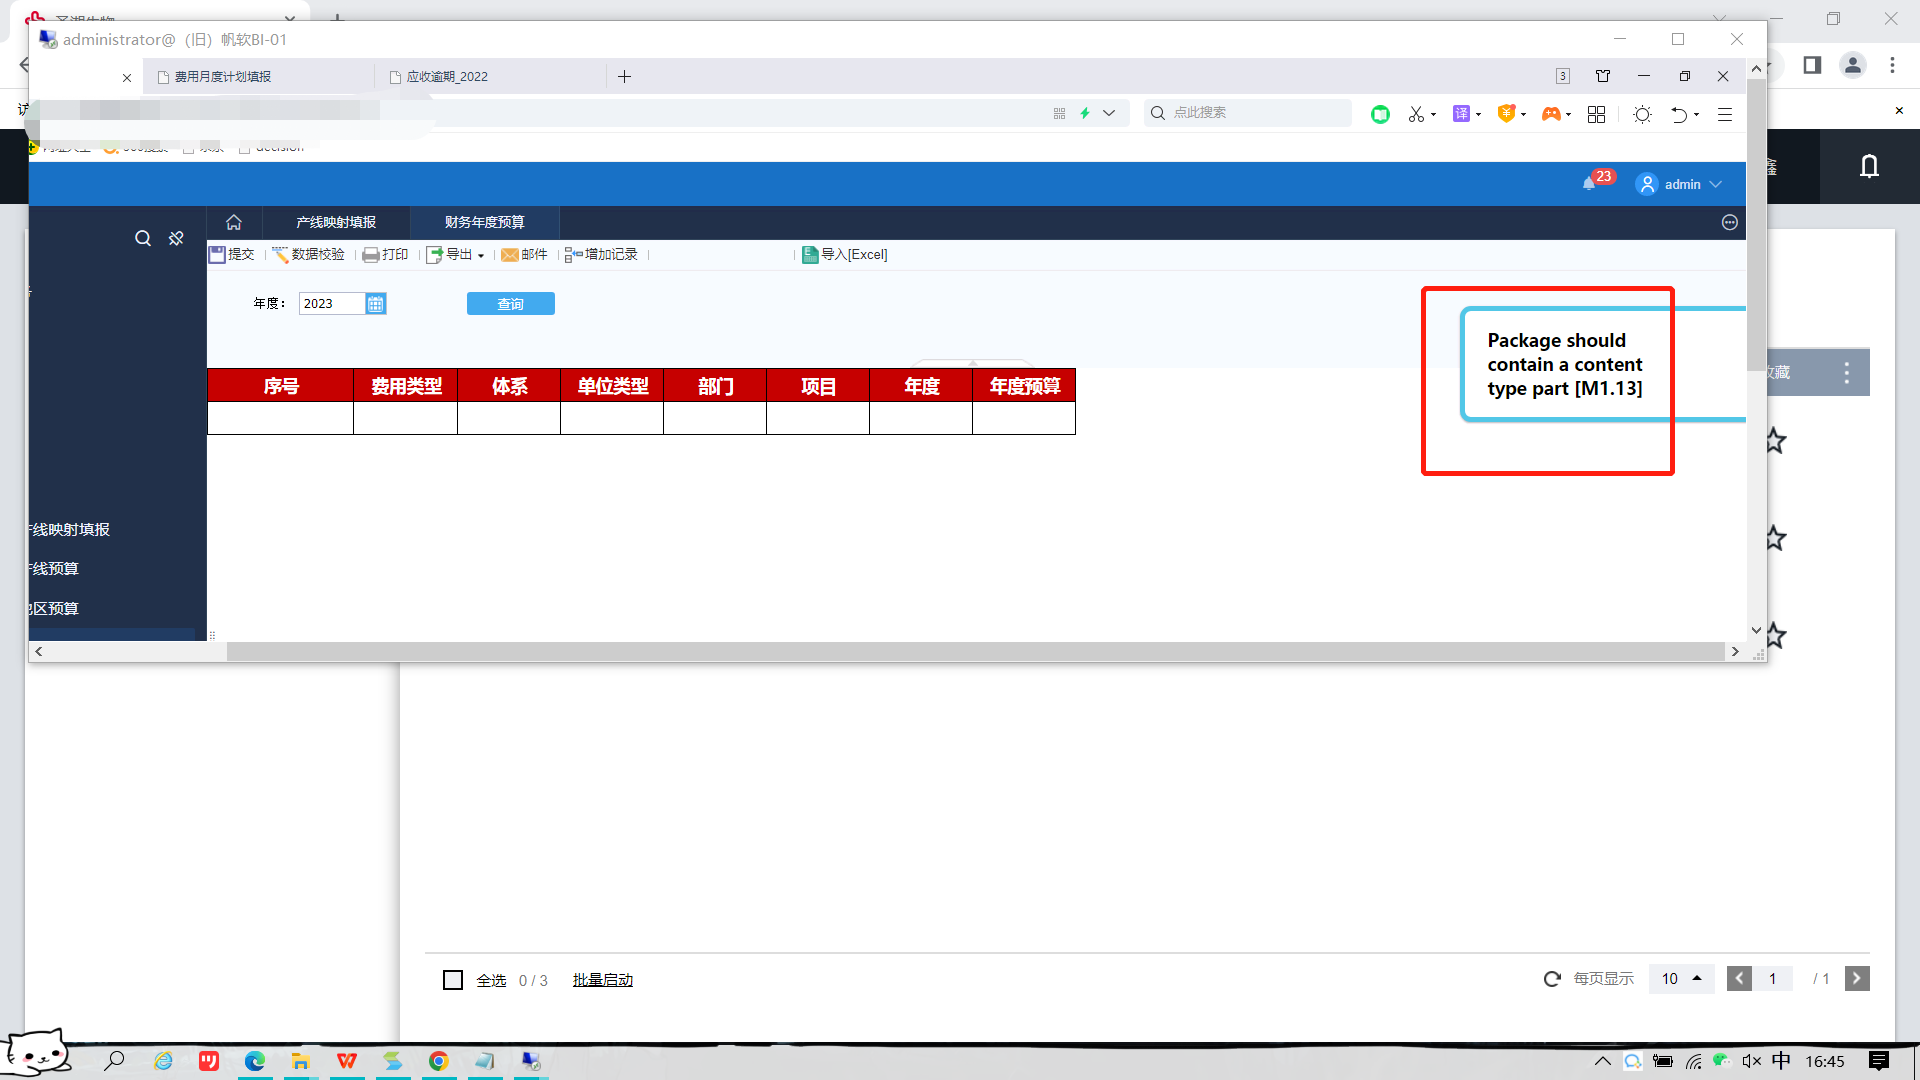This screenshot has width=1920, height=1080.
Task: Click the muted volume tray icon
Action: (1751, 1061)
